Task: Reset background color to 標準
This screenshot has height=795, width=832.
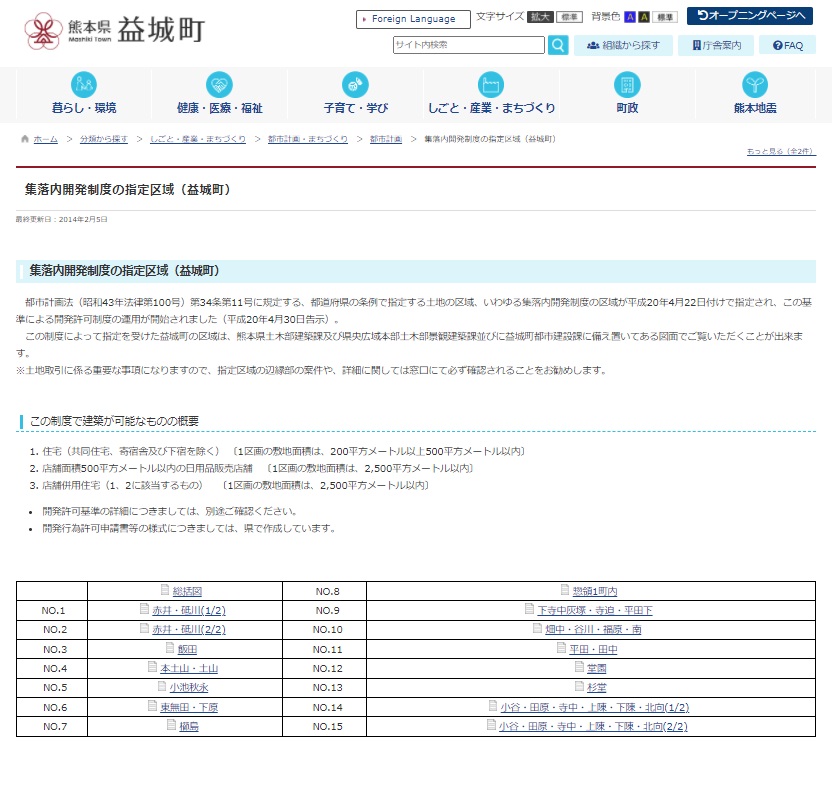Action: pyautogui.click(x=666, y=17)
